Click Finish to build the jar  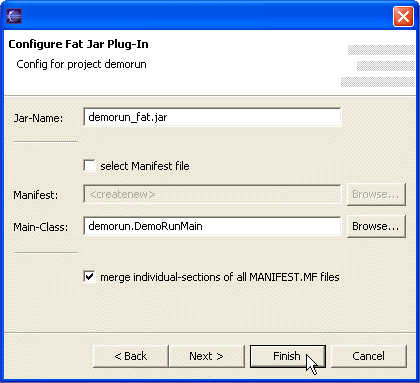(x=287, y=356)
